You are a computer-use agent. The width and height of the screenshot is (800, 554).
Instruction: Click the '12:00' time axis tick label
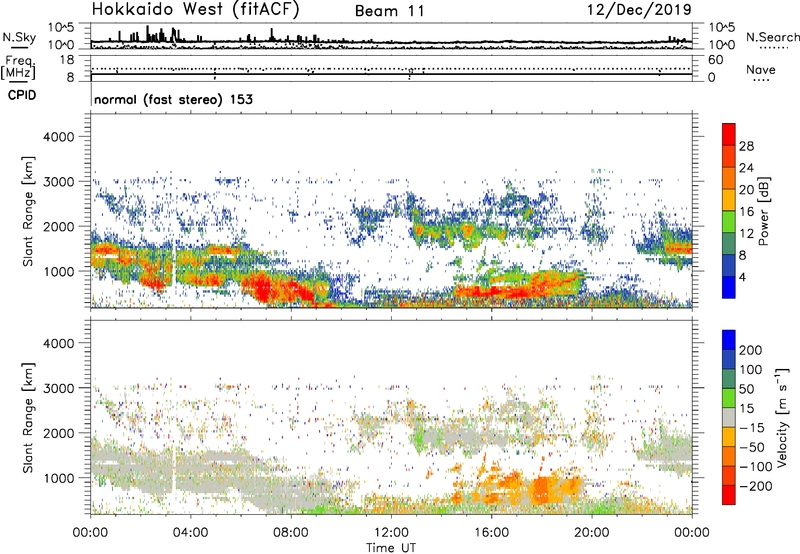coord(391,533)
